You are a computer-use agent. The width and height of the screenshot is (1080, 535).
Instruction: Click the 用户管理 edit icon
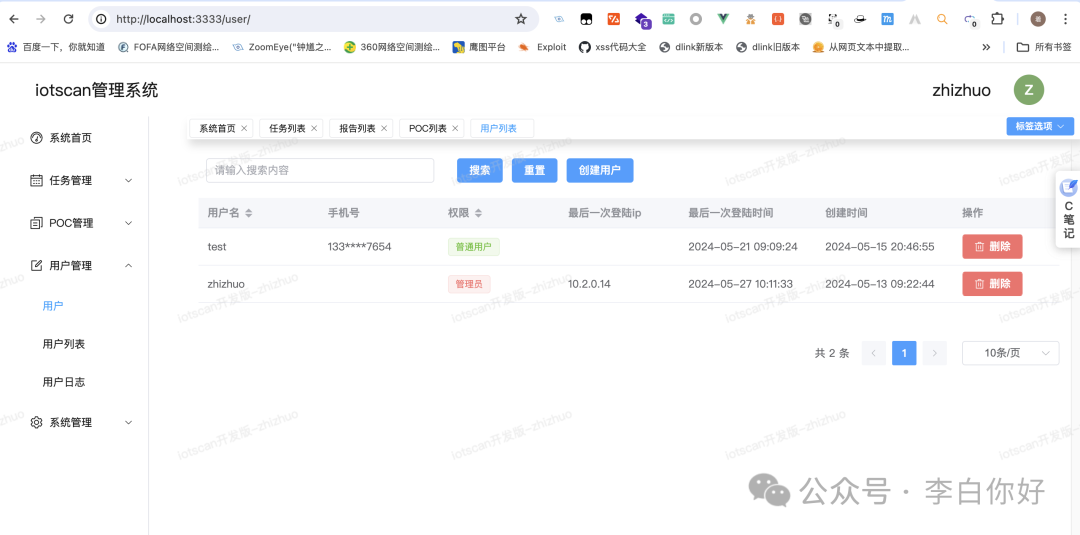37,266
